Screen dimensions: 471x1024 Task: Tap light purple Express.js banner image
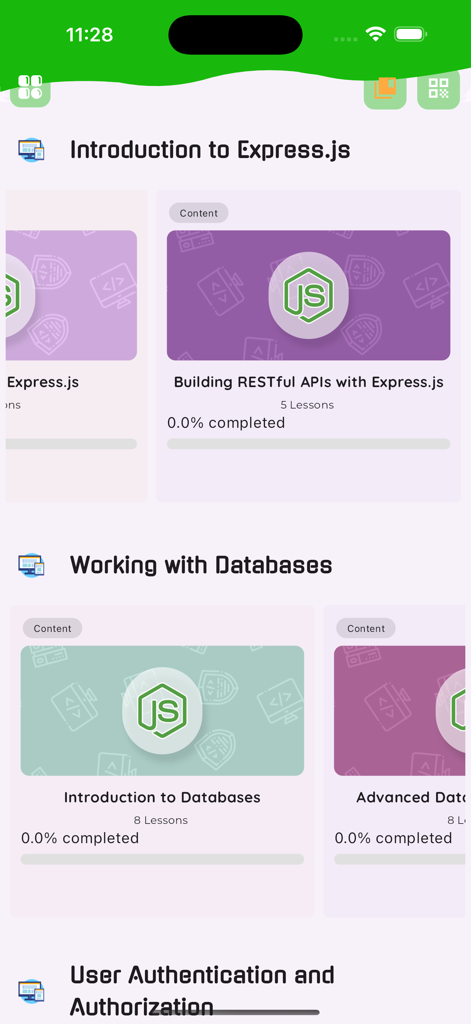(72, 295)
